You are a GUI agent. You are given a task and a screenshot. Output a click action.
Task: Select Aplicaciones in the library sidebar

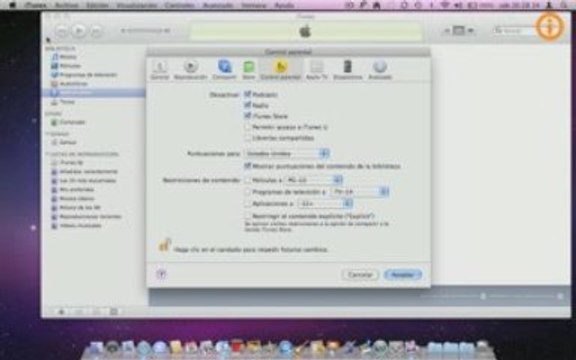click(94, 93)
